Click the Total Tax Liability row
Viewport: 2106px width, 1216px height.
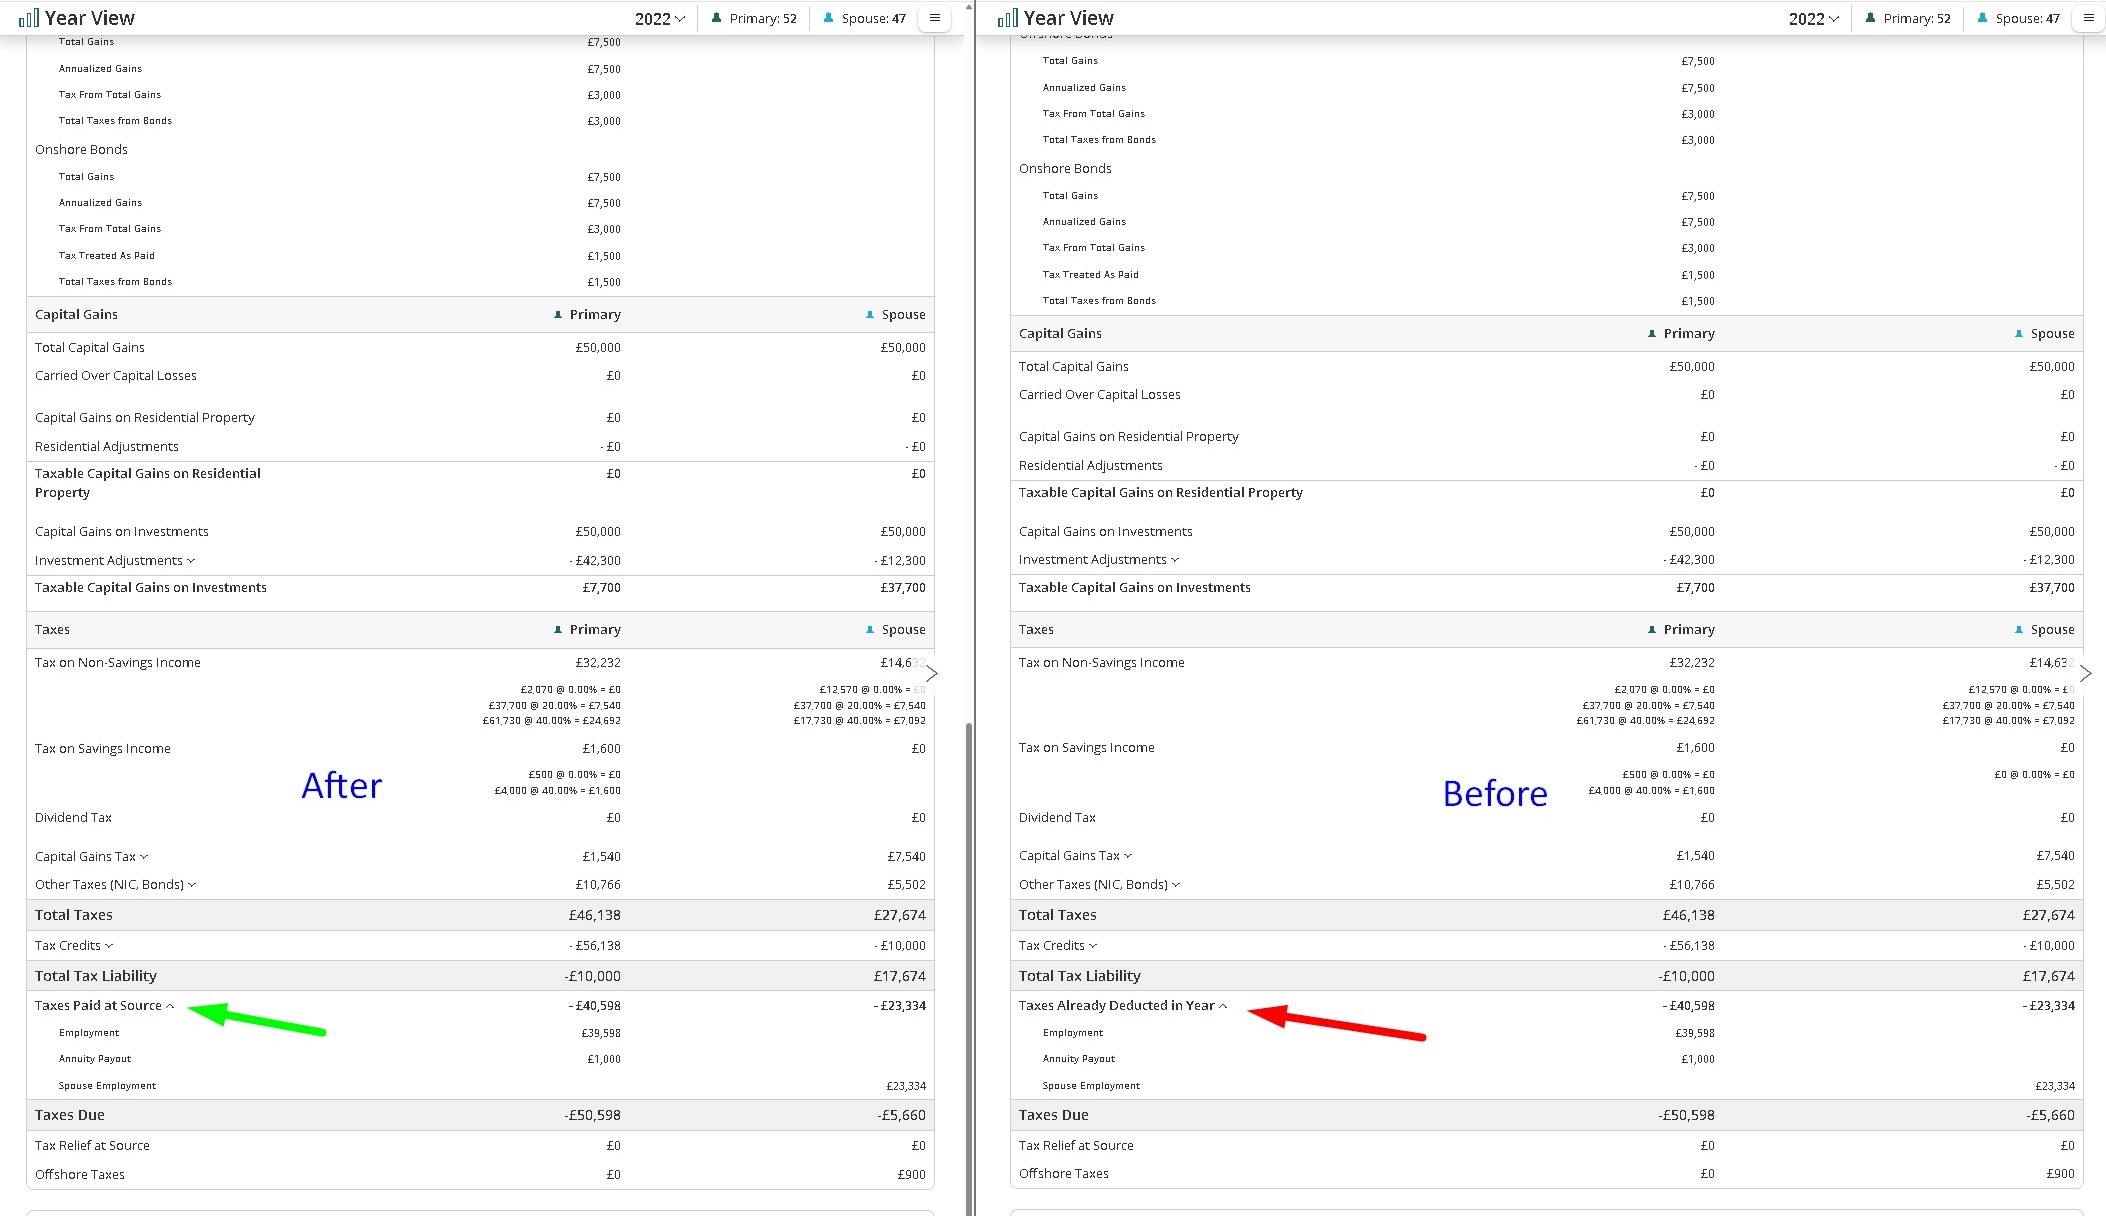coord(96,976)
